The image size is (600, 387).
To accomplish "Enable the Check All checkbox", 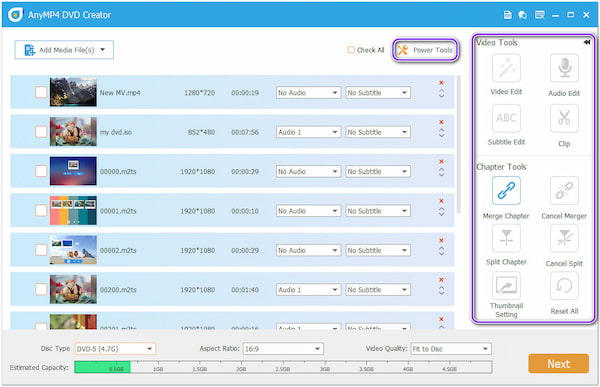I will click(x=351, y=50).
